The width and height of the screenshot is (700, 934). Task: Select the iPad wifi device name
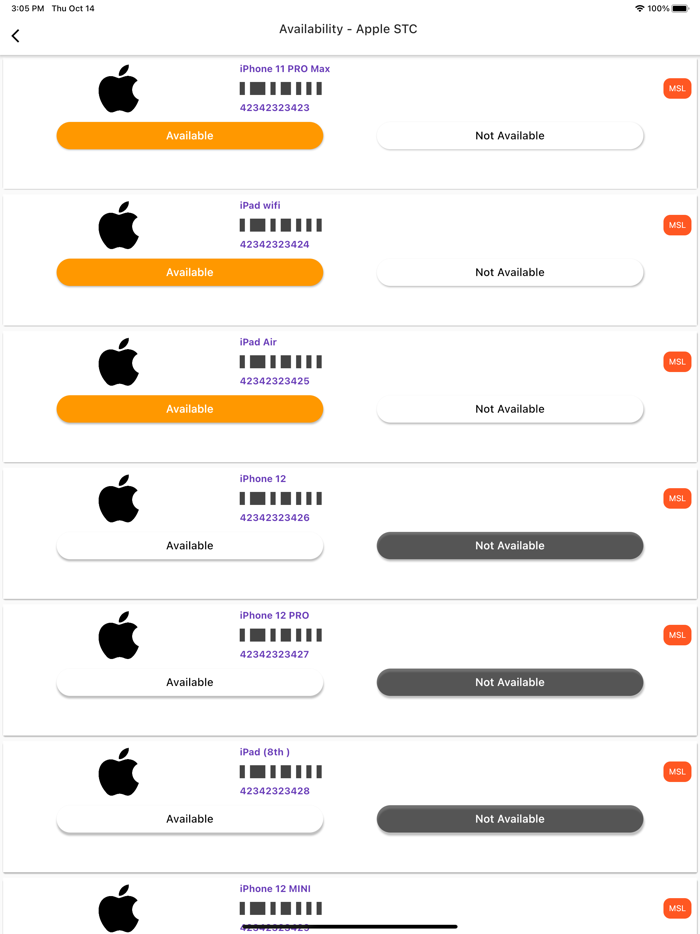pos(262,205)
